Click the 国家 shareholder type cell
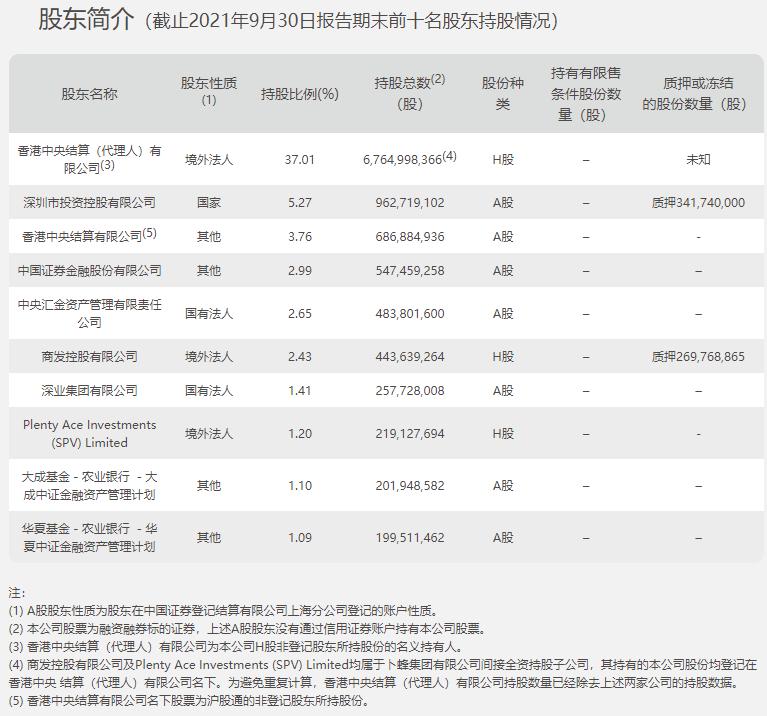The image size is (767, 716). [209, 202]
